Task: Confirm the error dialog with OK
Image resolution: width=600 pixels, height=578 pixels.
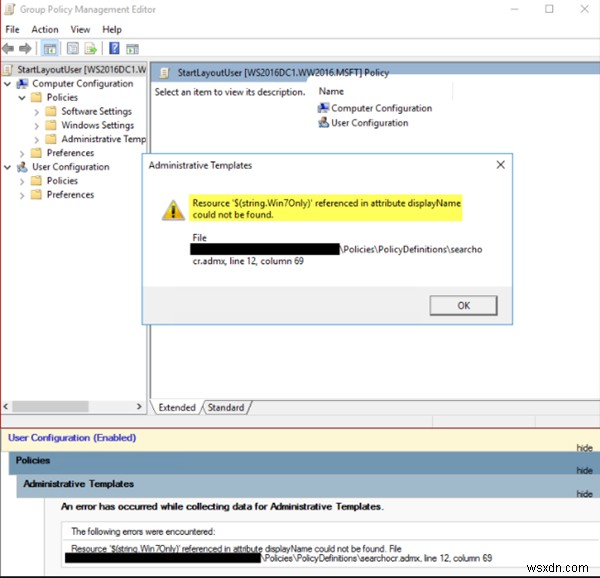Action: pos(463,305)
